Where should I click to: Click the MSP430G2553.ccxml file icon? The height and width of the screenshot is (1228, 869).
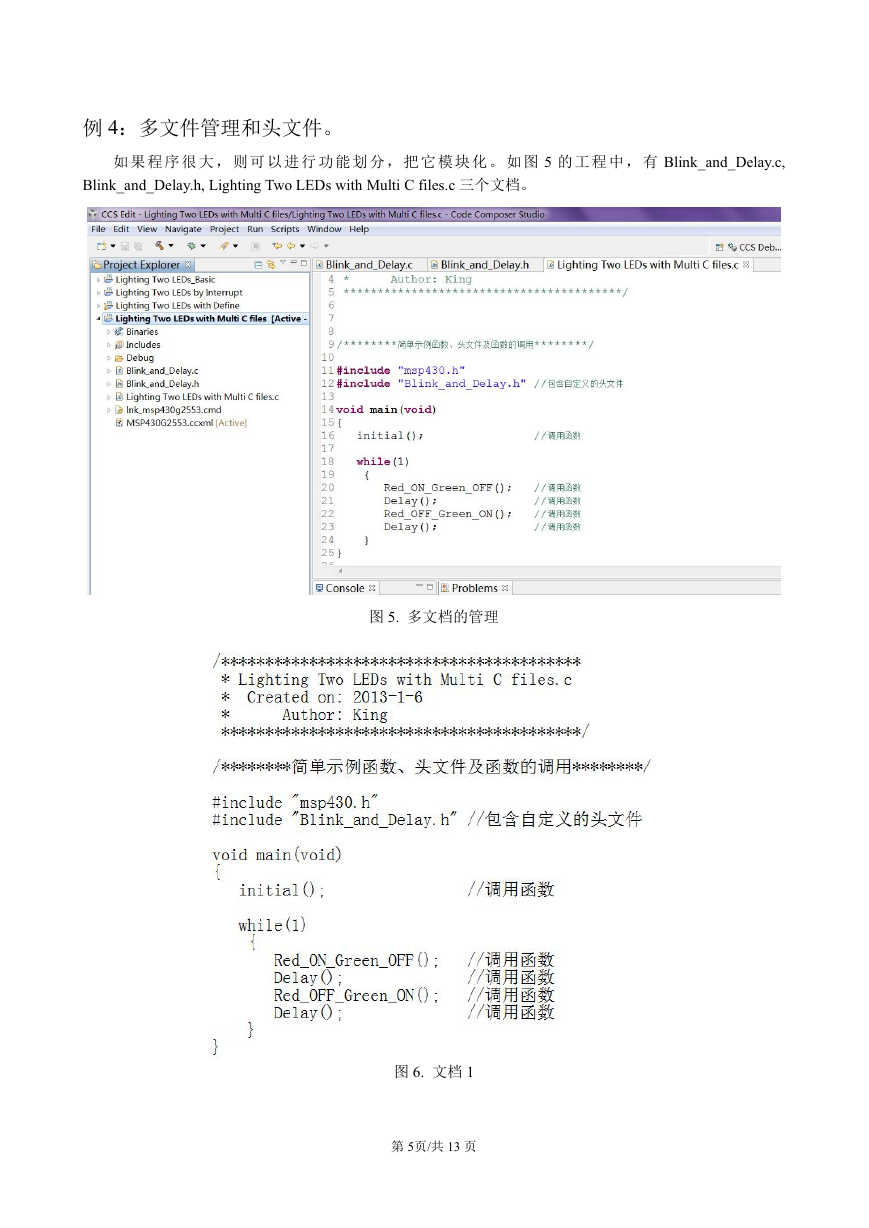119,423
